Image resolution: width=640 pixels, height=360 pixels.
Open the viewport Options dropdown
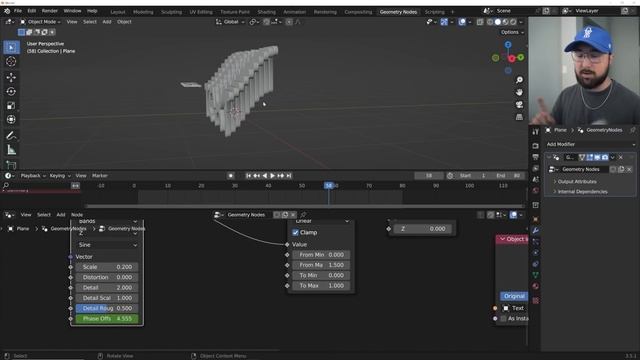[512, 32]
